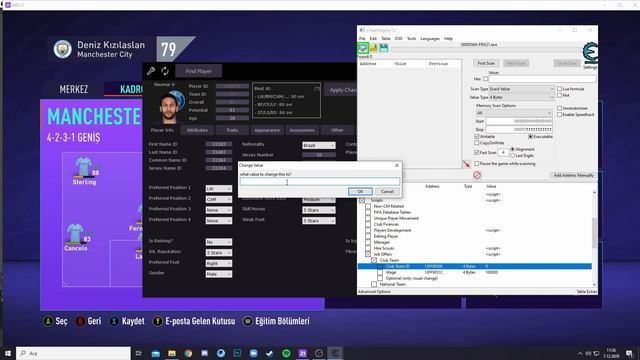
Task: Click the X button Kaydet prompt
Action: 127,321
